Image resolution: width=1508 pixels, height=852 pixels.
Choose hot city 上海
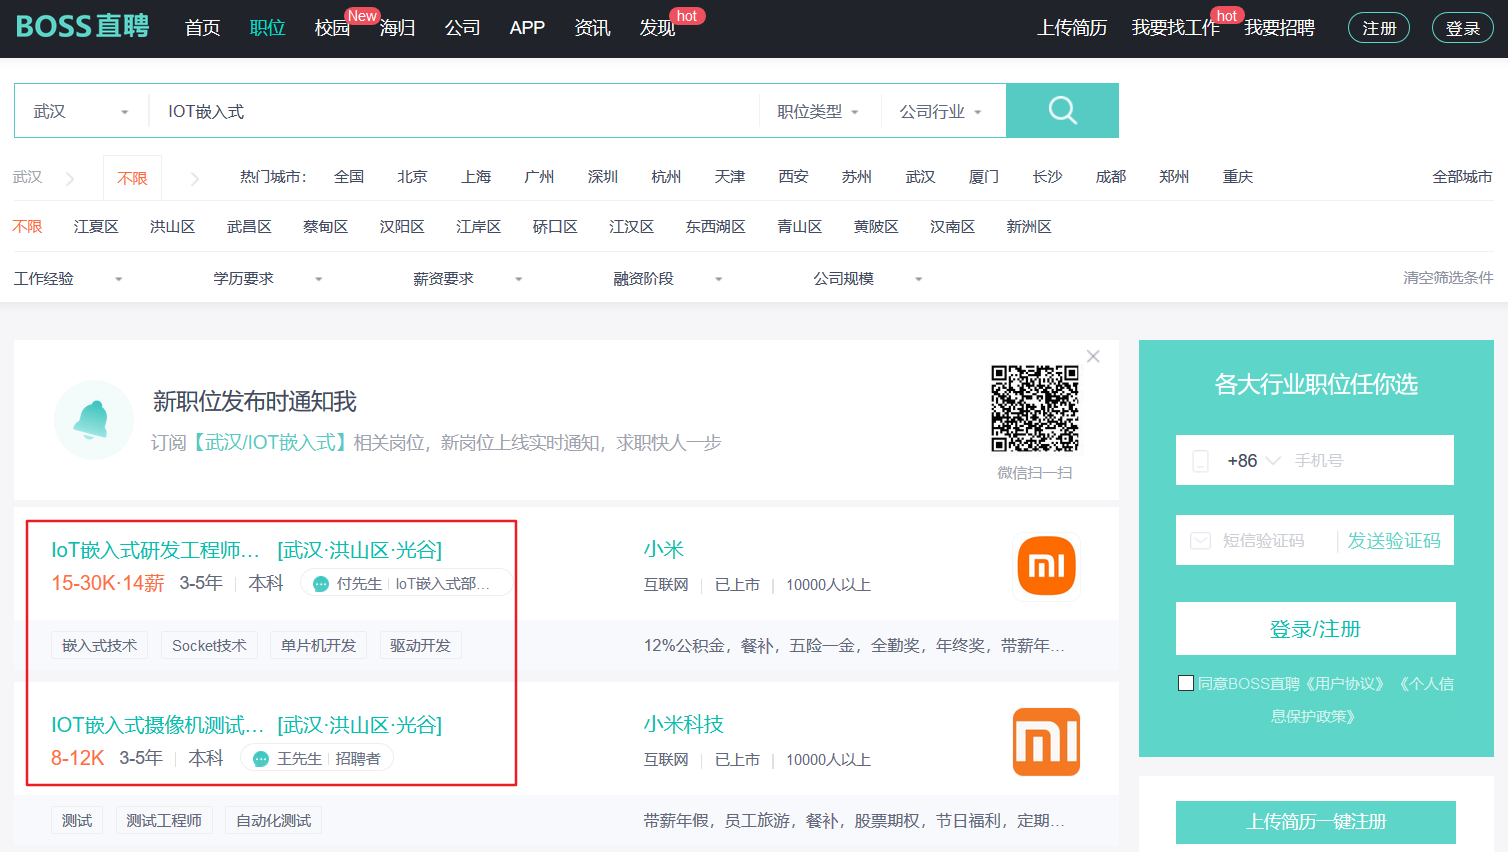click(476, 177)
